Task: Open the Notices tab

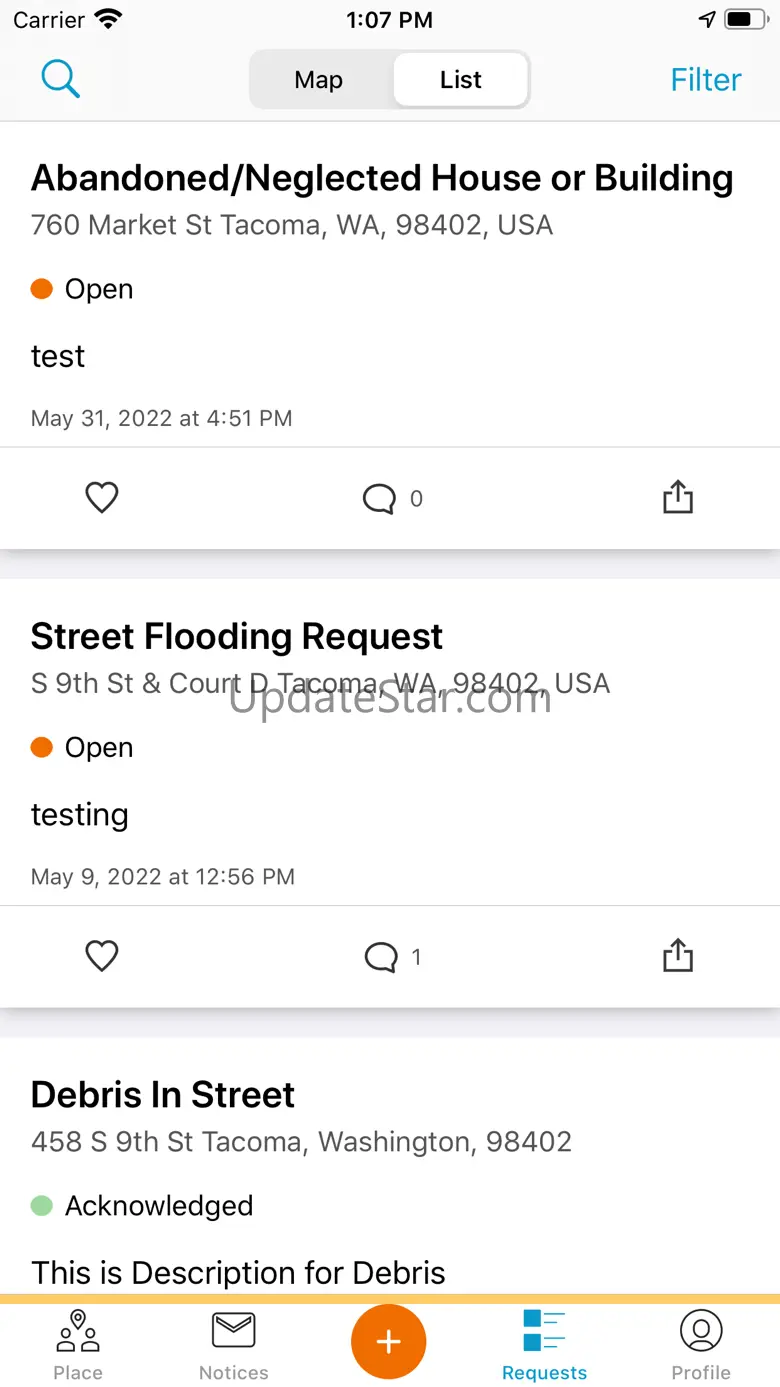Action: click(234, 1345)
